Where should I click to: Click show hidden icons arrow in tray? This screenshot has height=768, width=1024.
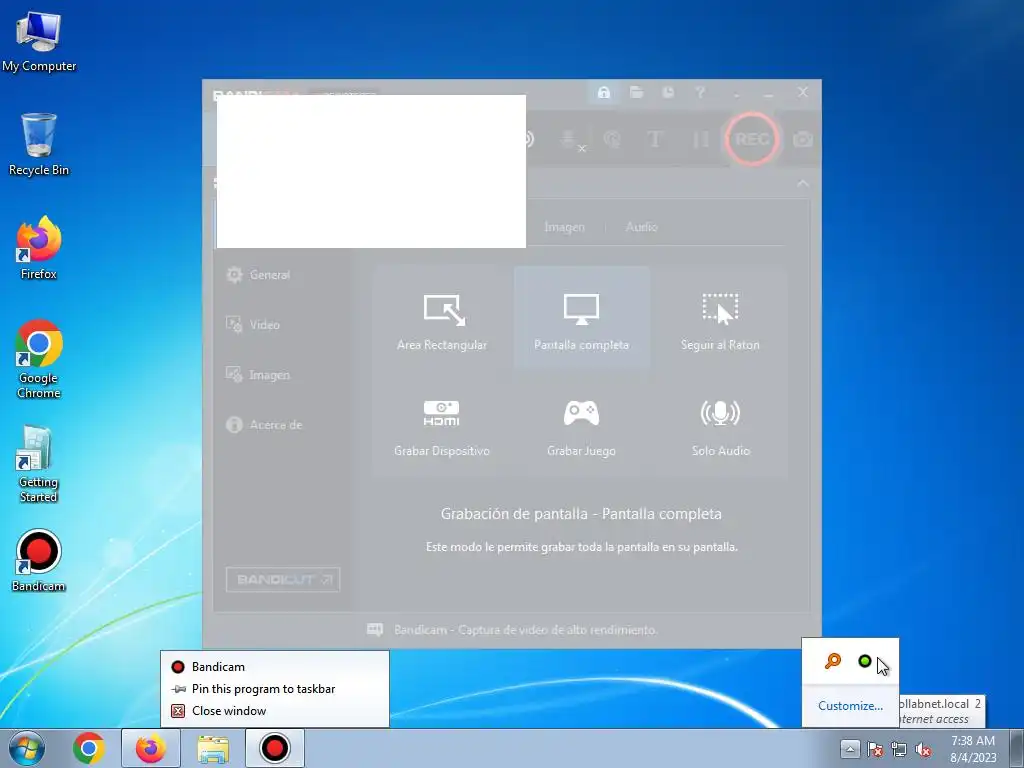[x=850, y=748]
